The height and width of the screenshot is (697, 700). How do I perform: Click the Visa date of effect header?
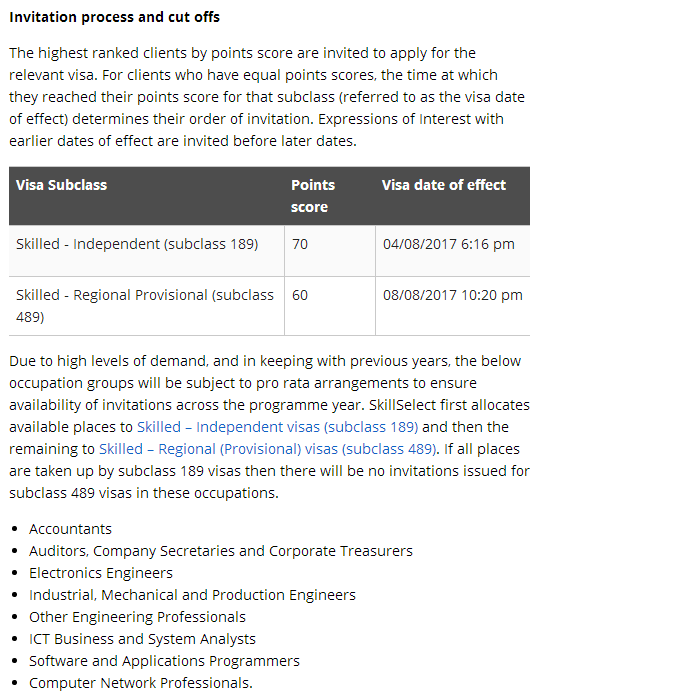[444, 185]
